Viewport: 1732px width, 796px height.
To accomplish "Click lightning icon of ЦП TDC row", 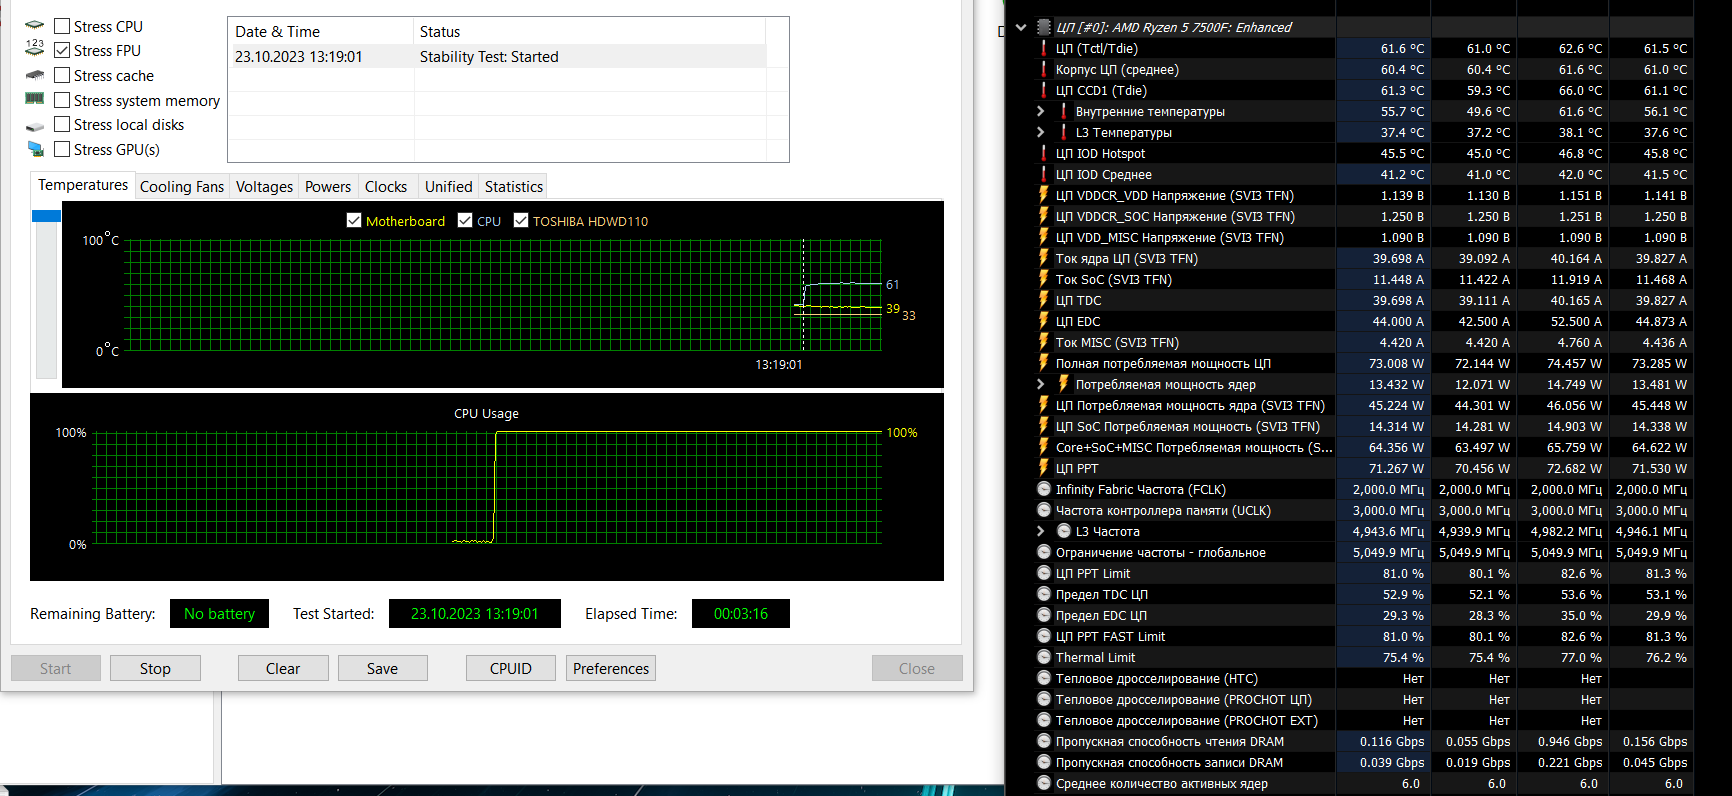I will pos(1044,300).
